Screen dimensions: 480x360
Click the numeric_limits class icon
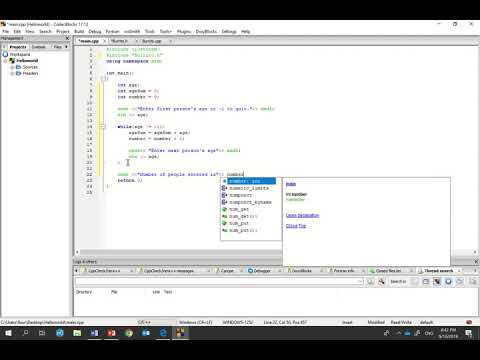coord(224,188)
